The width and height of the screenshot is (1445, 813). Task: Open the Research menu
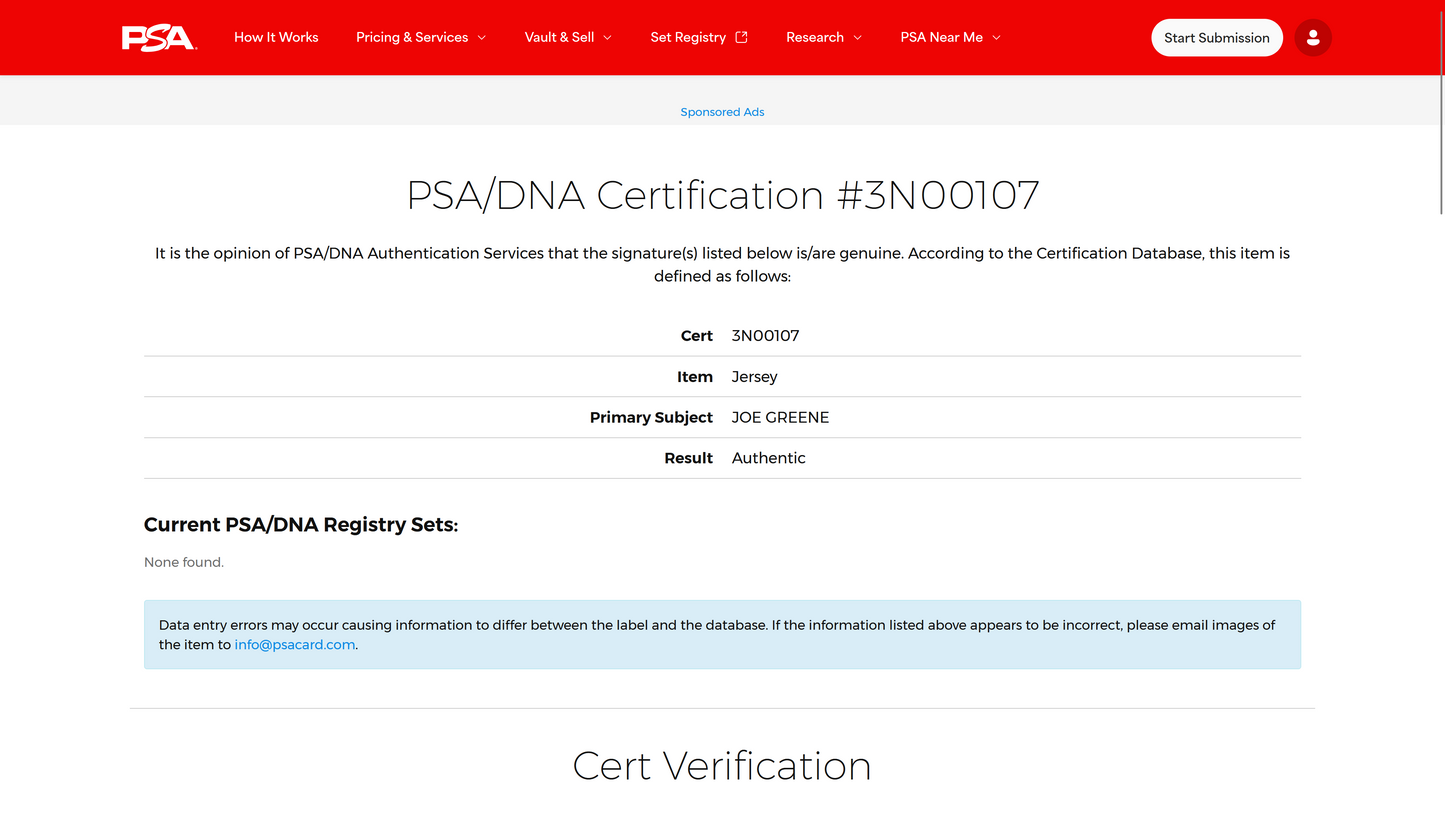coord(824,37)
